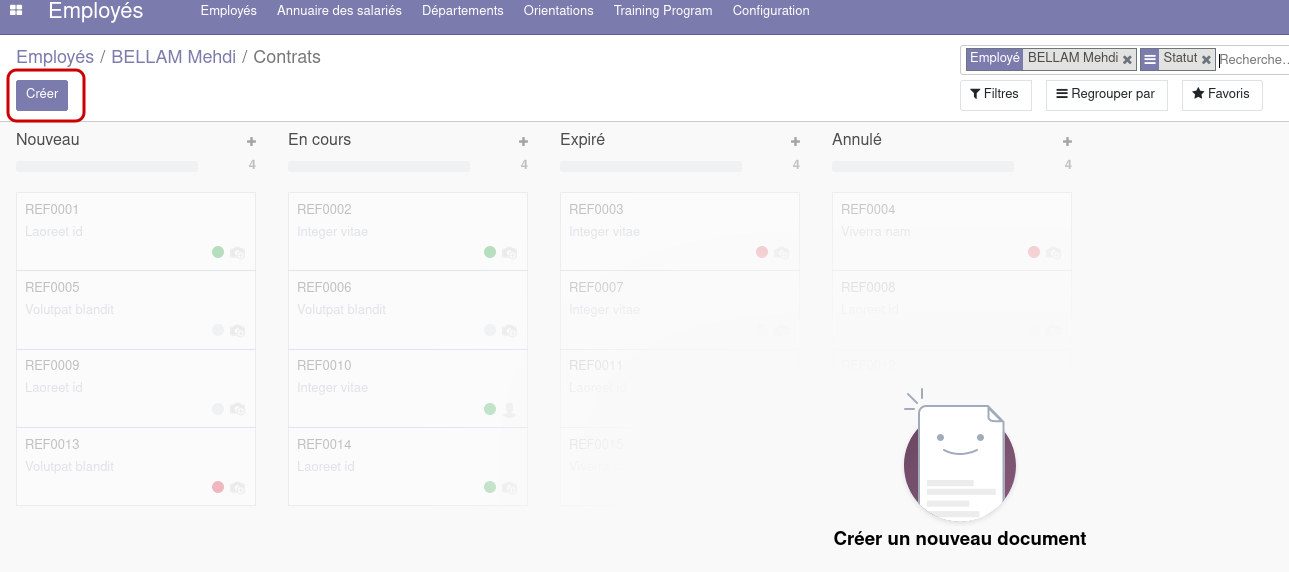
Task: Click the camera avatar icon on REF0004
Action: coord(1054,253)
